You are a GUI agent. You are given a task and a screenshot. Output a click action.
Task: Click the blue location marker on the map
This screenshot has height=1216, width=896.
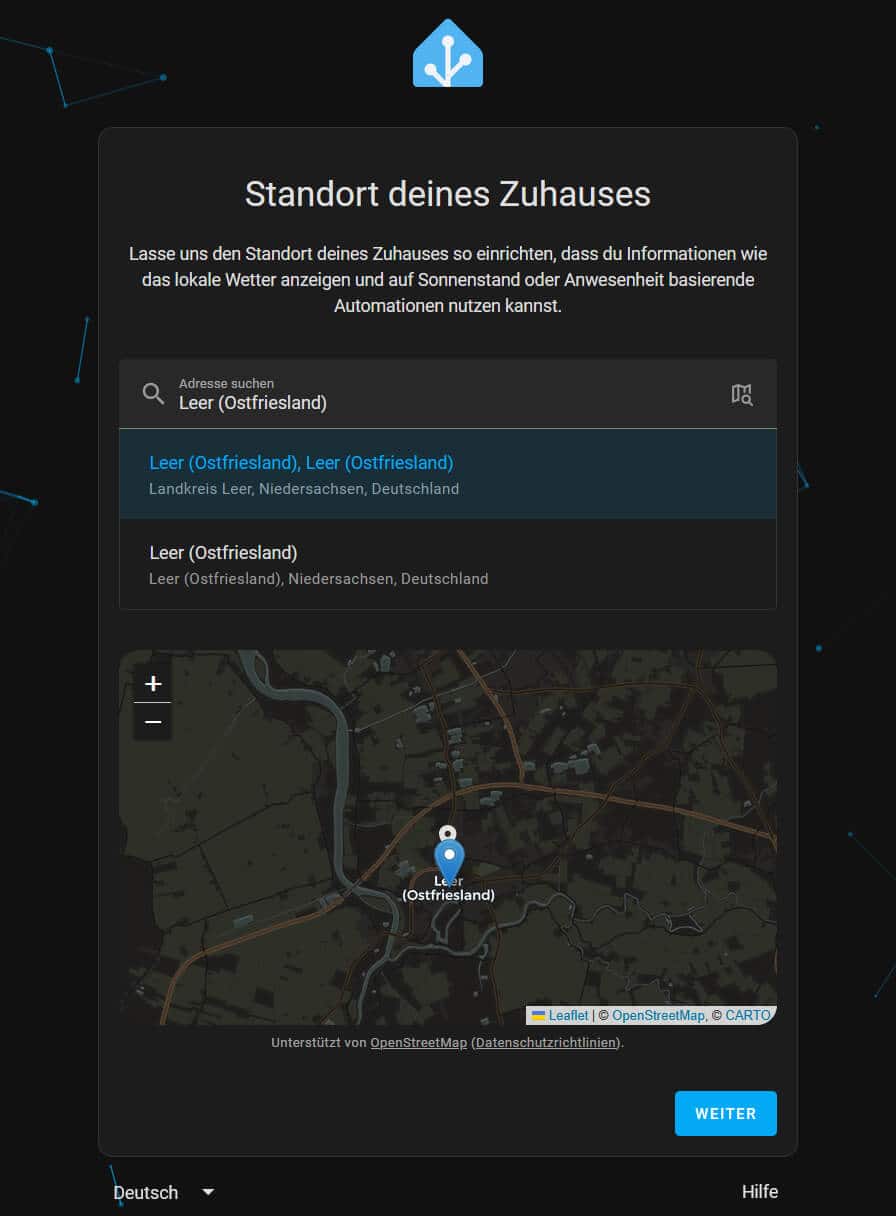[x=449, y=857]
